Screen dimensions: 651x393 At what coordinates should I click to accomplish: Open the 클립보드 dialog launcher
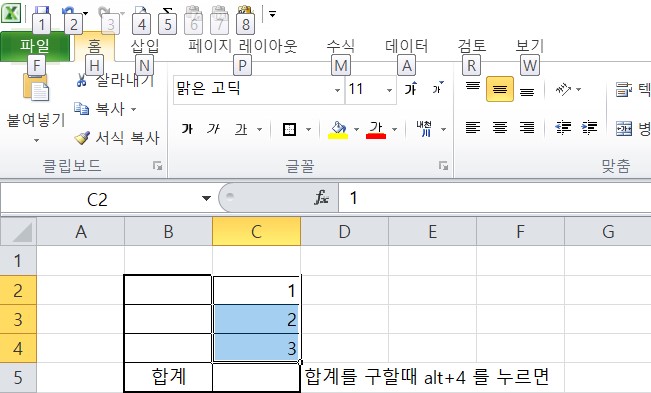pyautogui.click(x=157, y=166)
